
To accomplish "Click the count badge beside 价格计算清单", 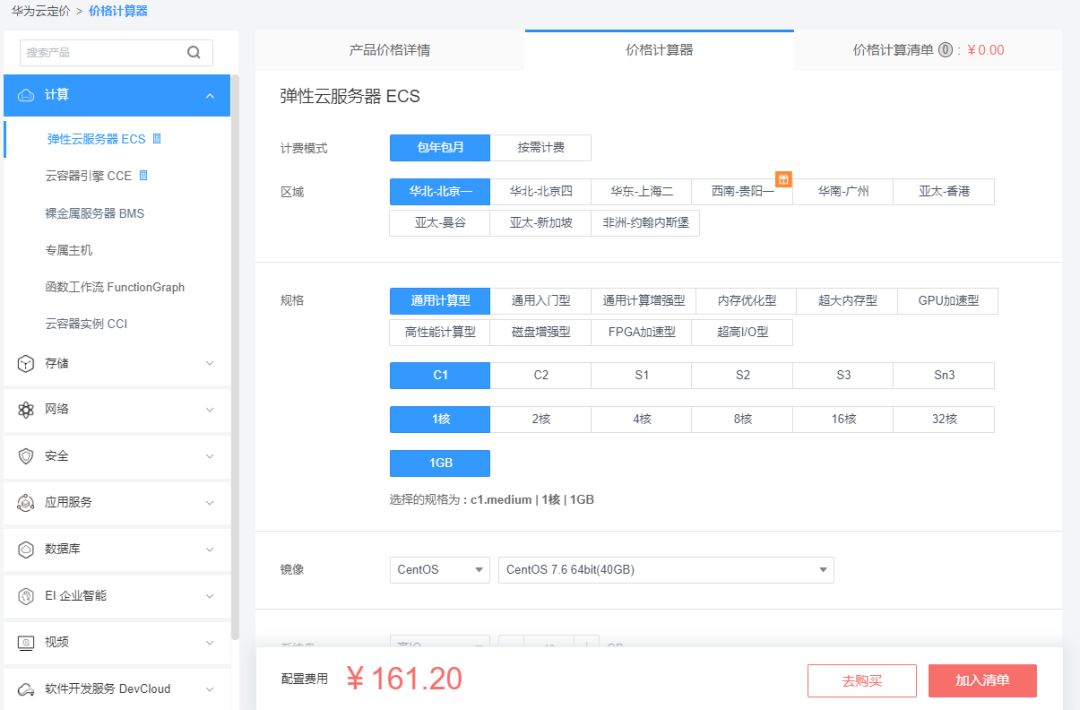I will point(946,50).
